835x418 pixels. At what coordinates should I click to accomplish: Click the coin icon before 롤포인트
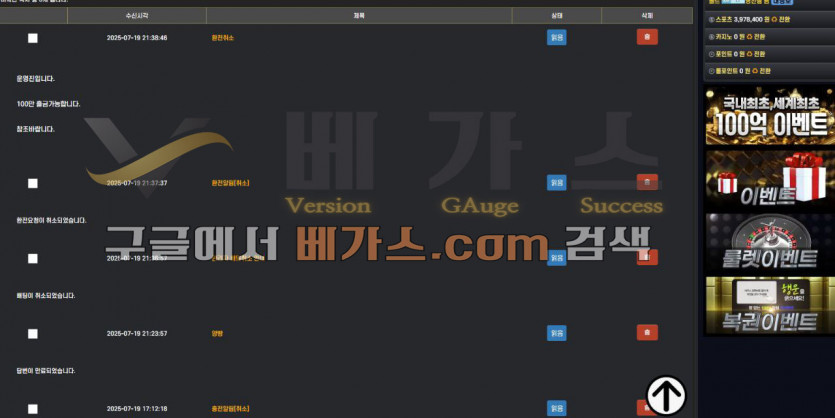pos(711,71)
